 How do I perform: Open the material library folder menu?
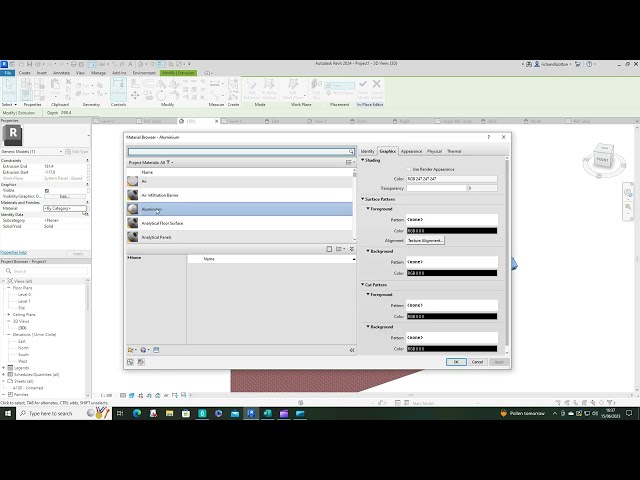[x=132, y=350]
